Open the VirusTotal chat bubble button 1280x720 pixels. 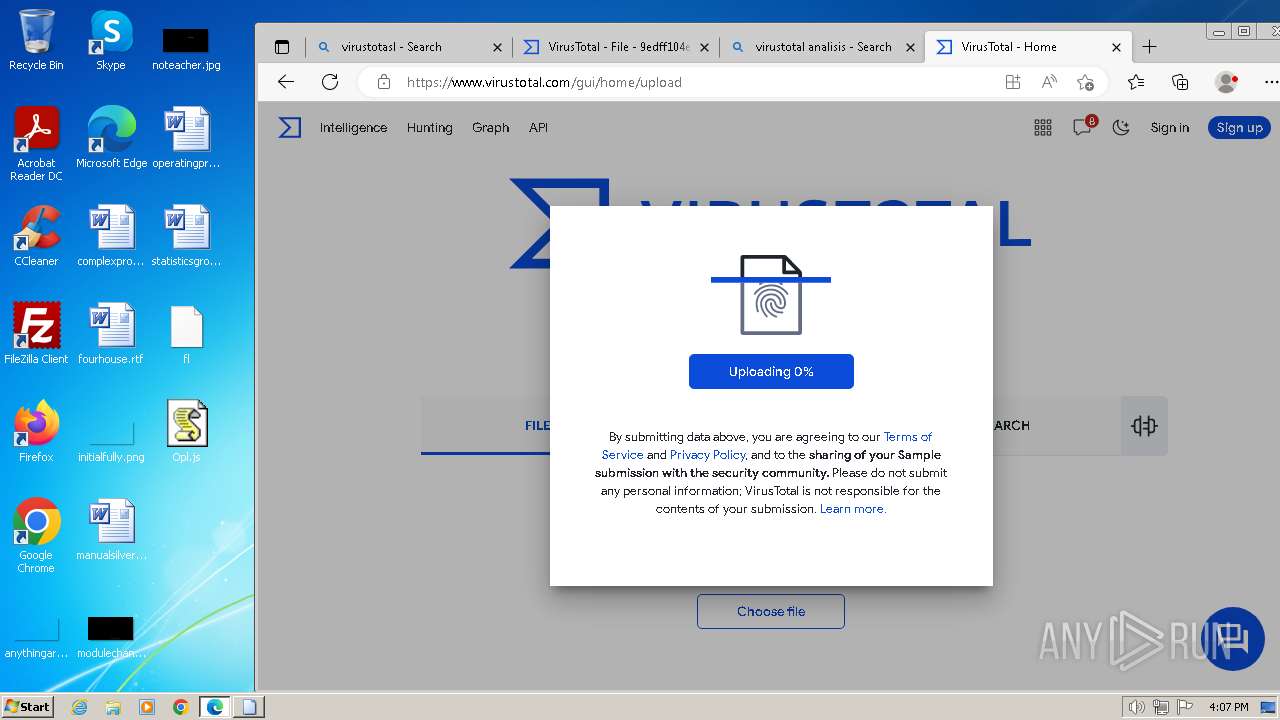click(x=1233, y=638)
